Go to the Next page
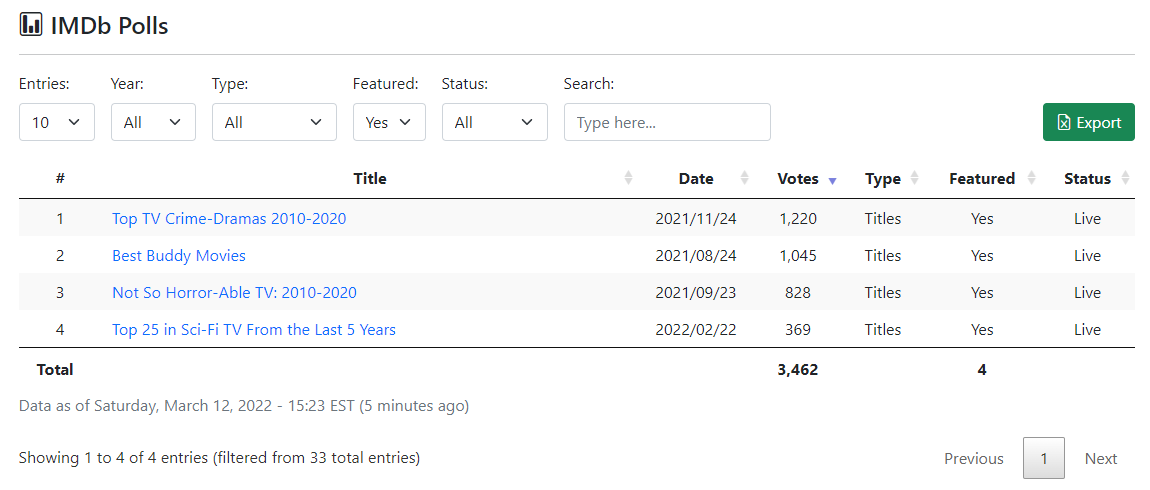 (x=1100, y=458)
